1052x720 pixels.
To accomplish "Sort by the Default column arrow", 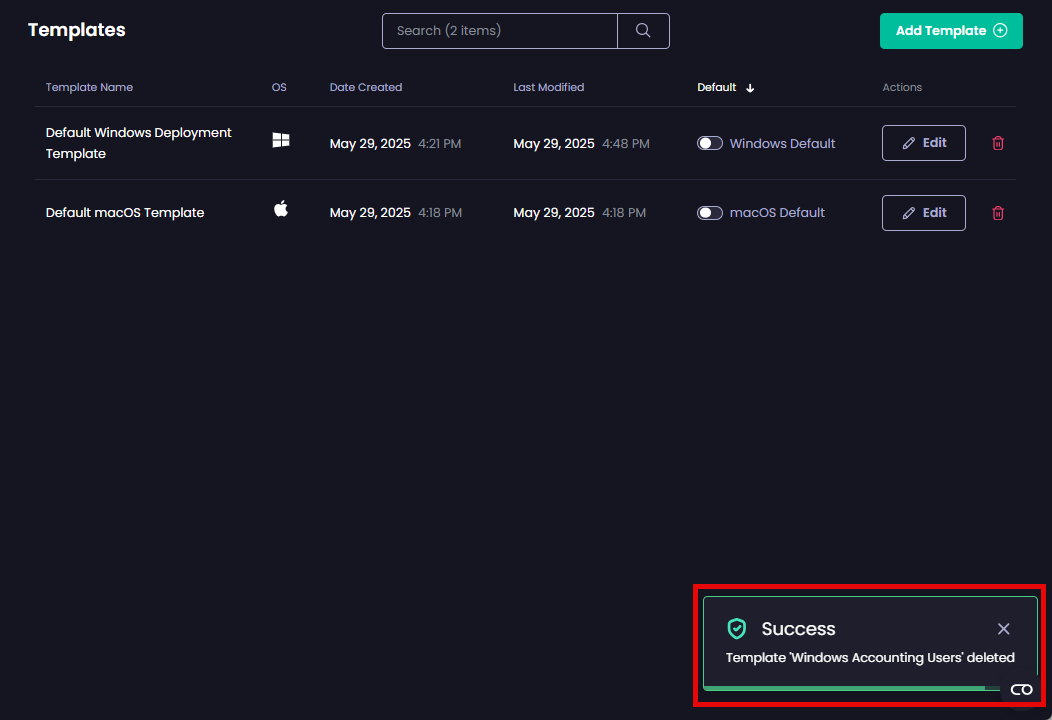I will tap(750, 88).
